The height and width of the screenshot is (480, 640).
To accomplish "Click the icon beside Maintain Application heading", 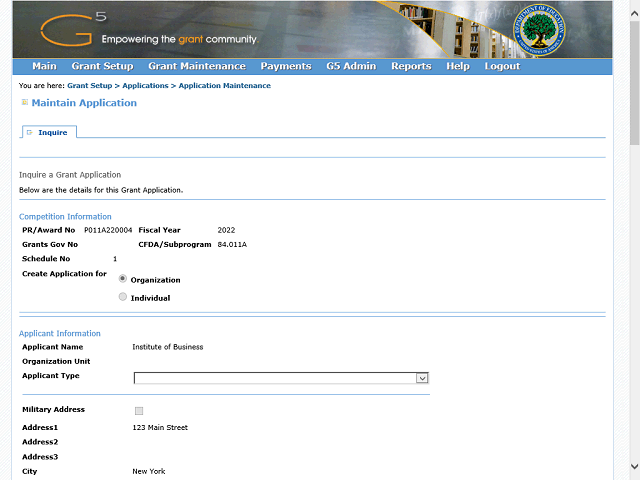I will click(x=25, y=103).
